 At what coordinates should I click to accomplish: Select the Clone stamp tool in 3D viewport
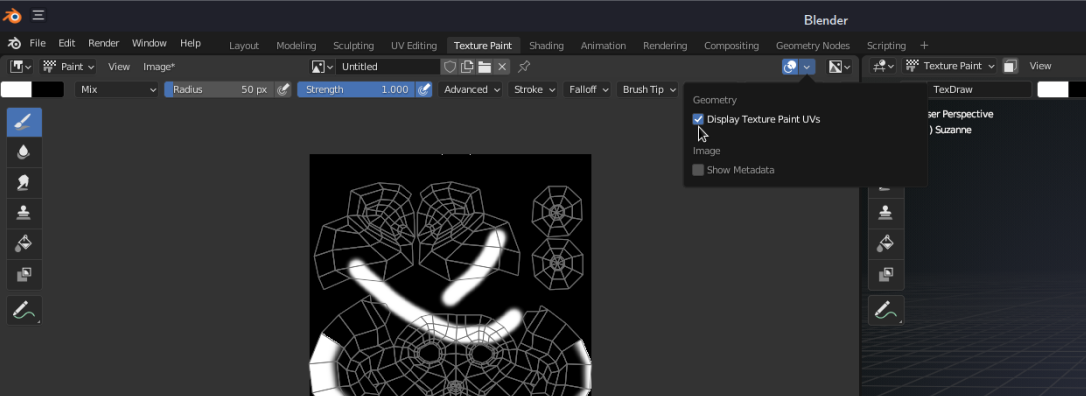click(x=886, y=213)
